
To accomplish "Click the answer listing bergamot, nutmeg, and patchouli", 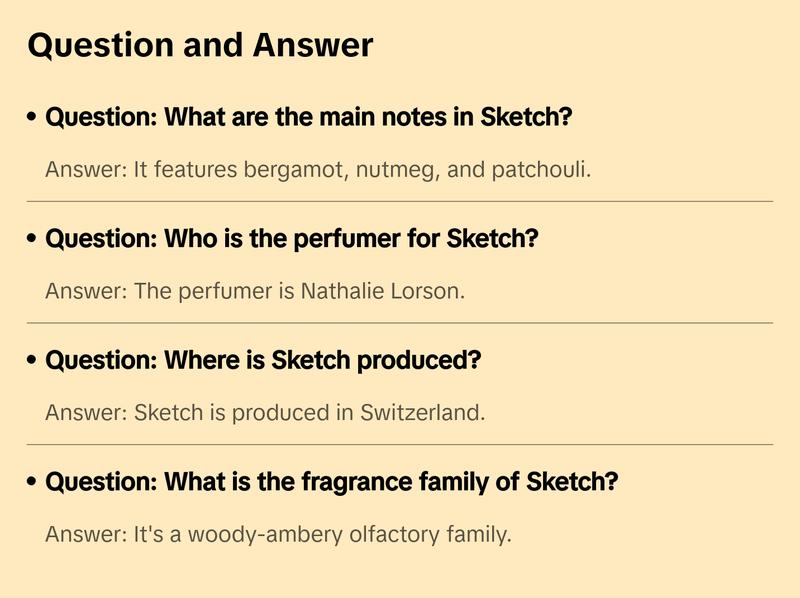I will coord(318,169).
